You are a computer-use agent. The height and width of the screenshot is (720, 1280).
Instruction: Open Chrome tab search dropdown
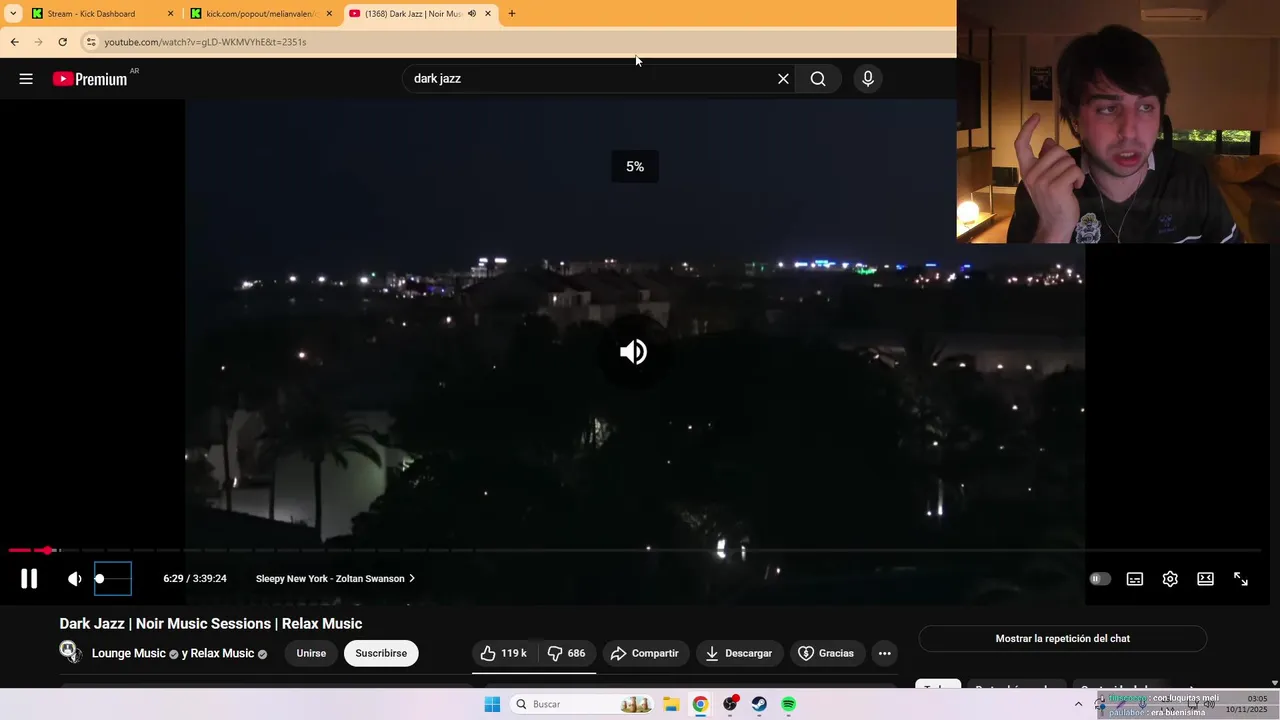pos(13,14)
